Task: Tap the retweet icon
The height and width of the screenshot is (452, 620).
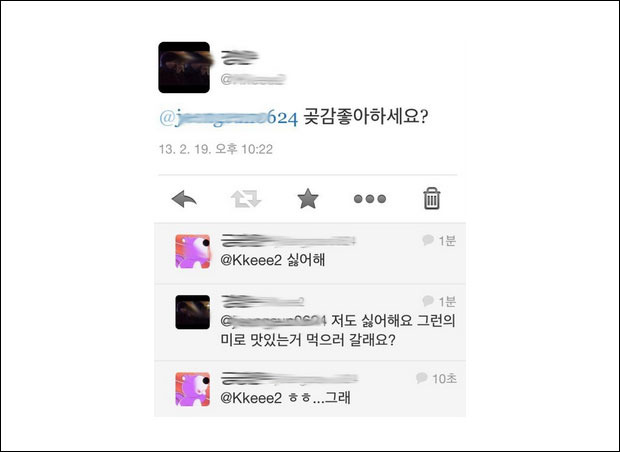Action: point(246,199)
